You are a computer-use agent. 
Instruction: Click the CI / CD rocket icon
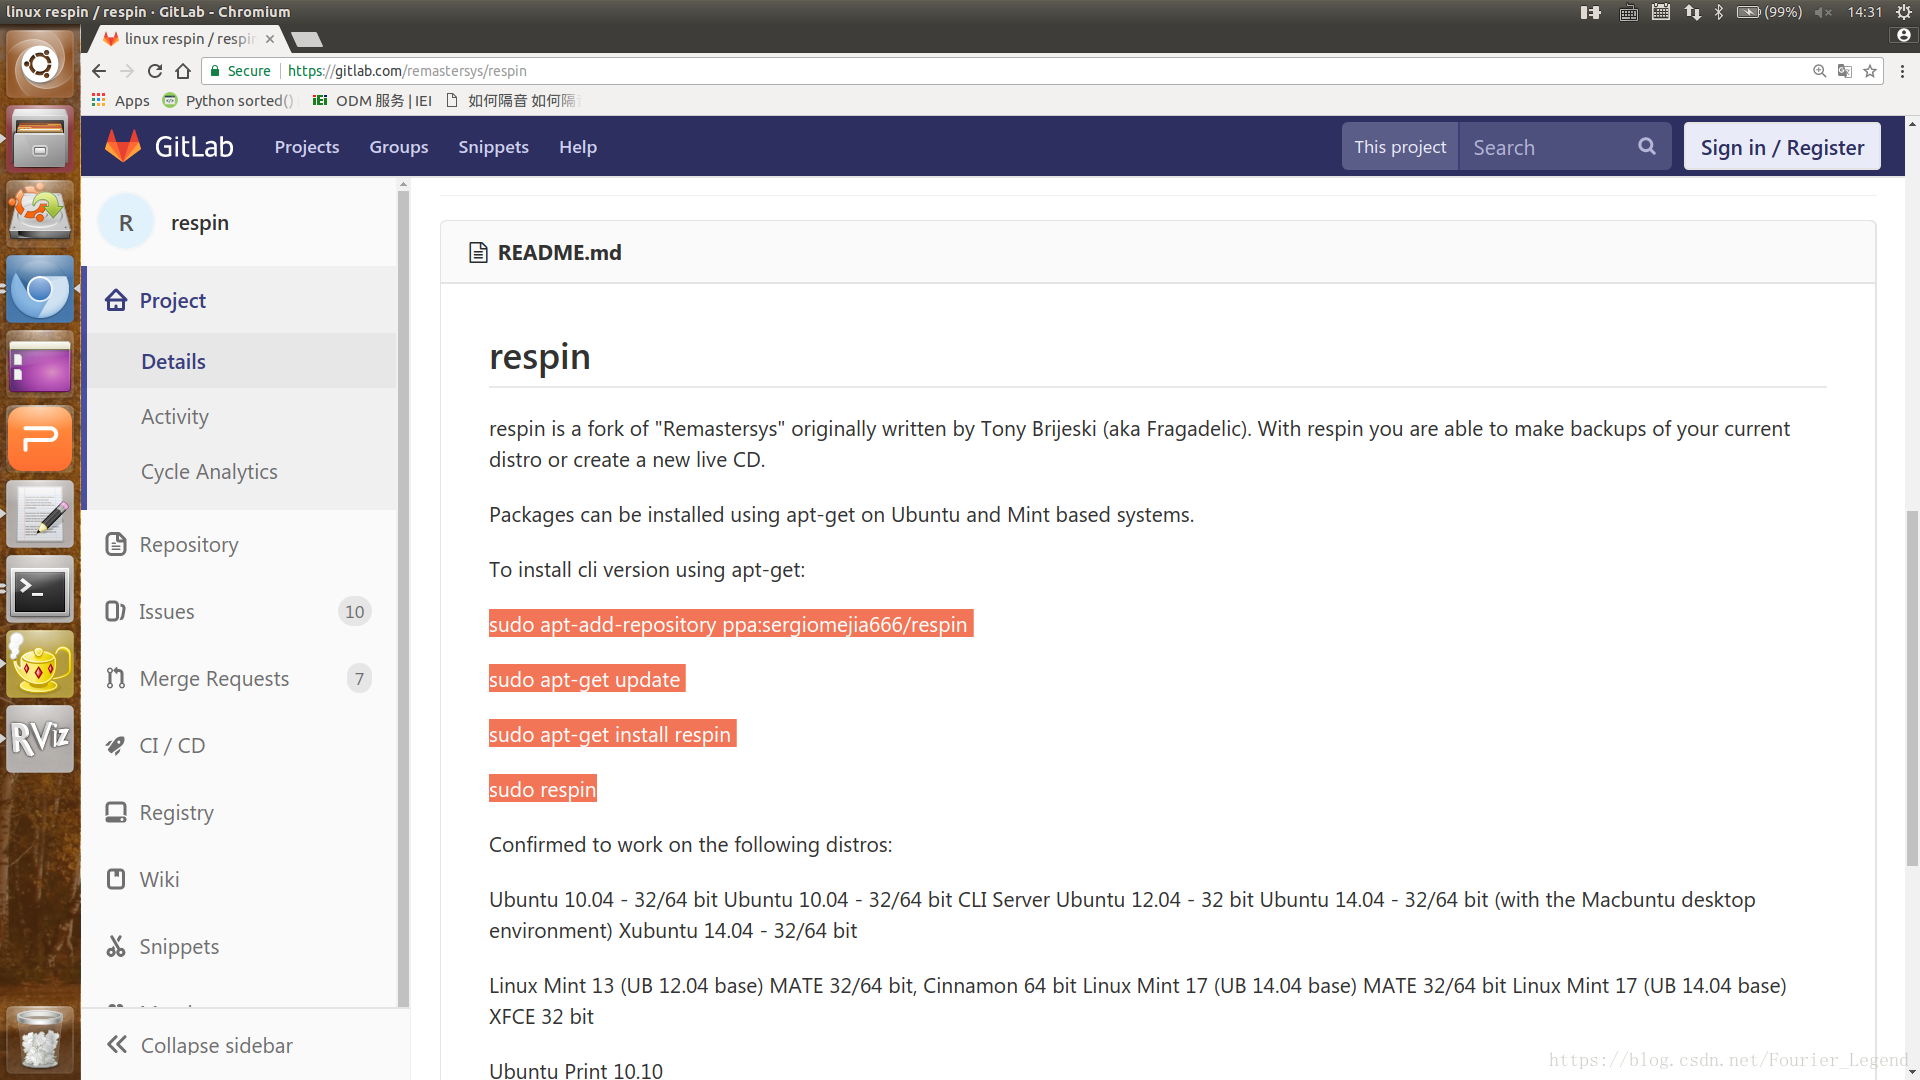click(116, 745)
